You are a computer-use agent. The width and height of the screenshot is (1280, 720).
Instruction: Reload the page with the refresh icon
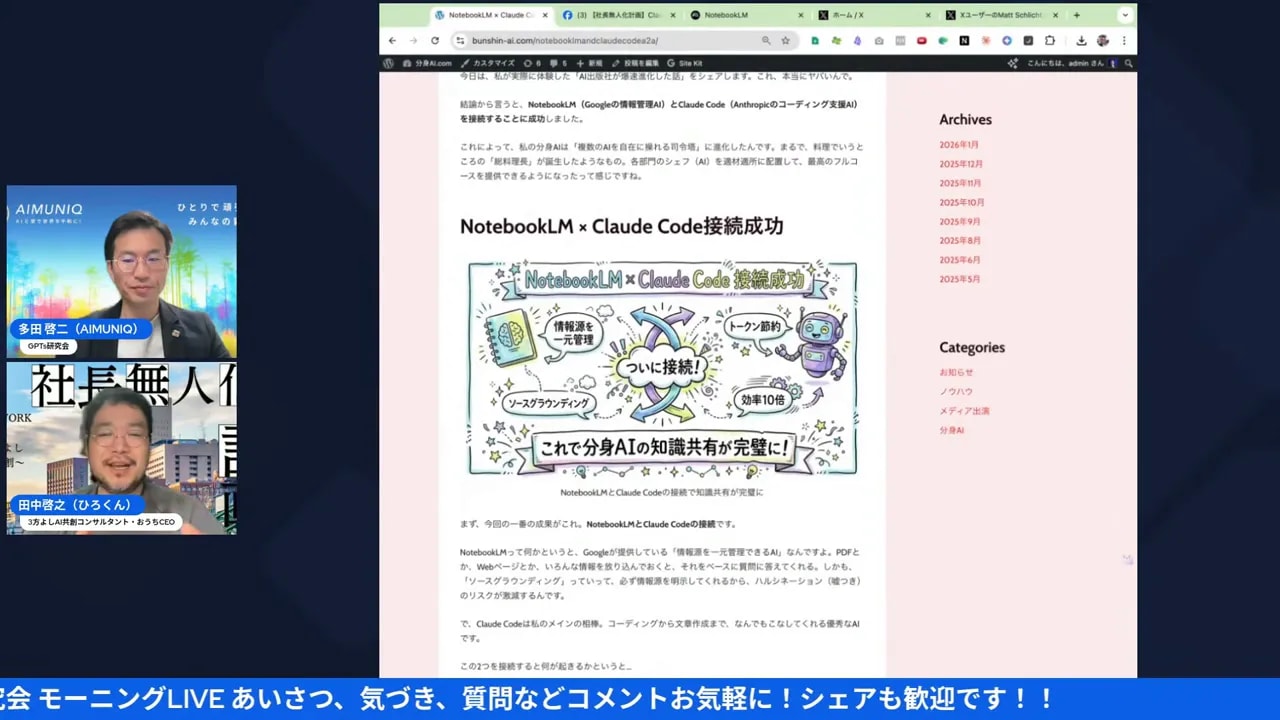coord(434,40)
